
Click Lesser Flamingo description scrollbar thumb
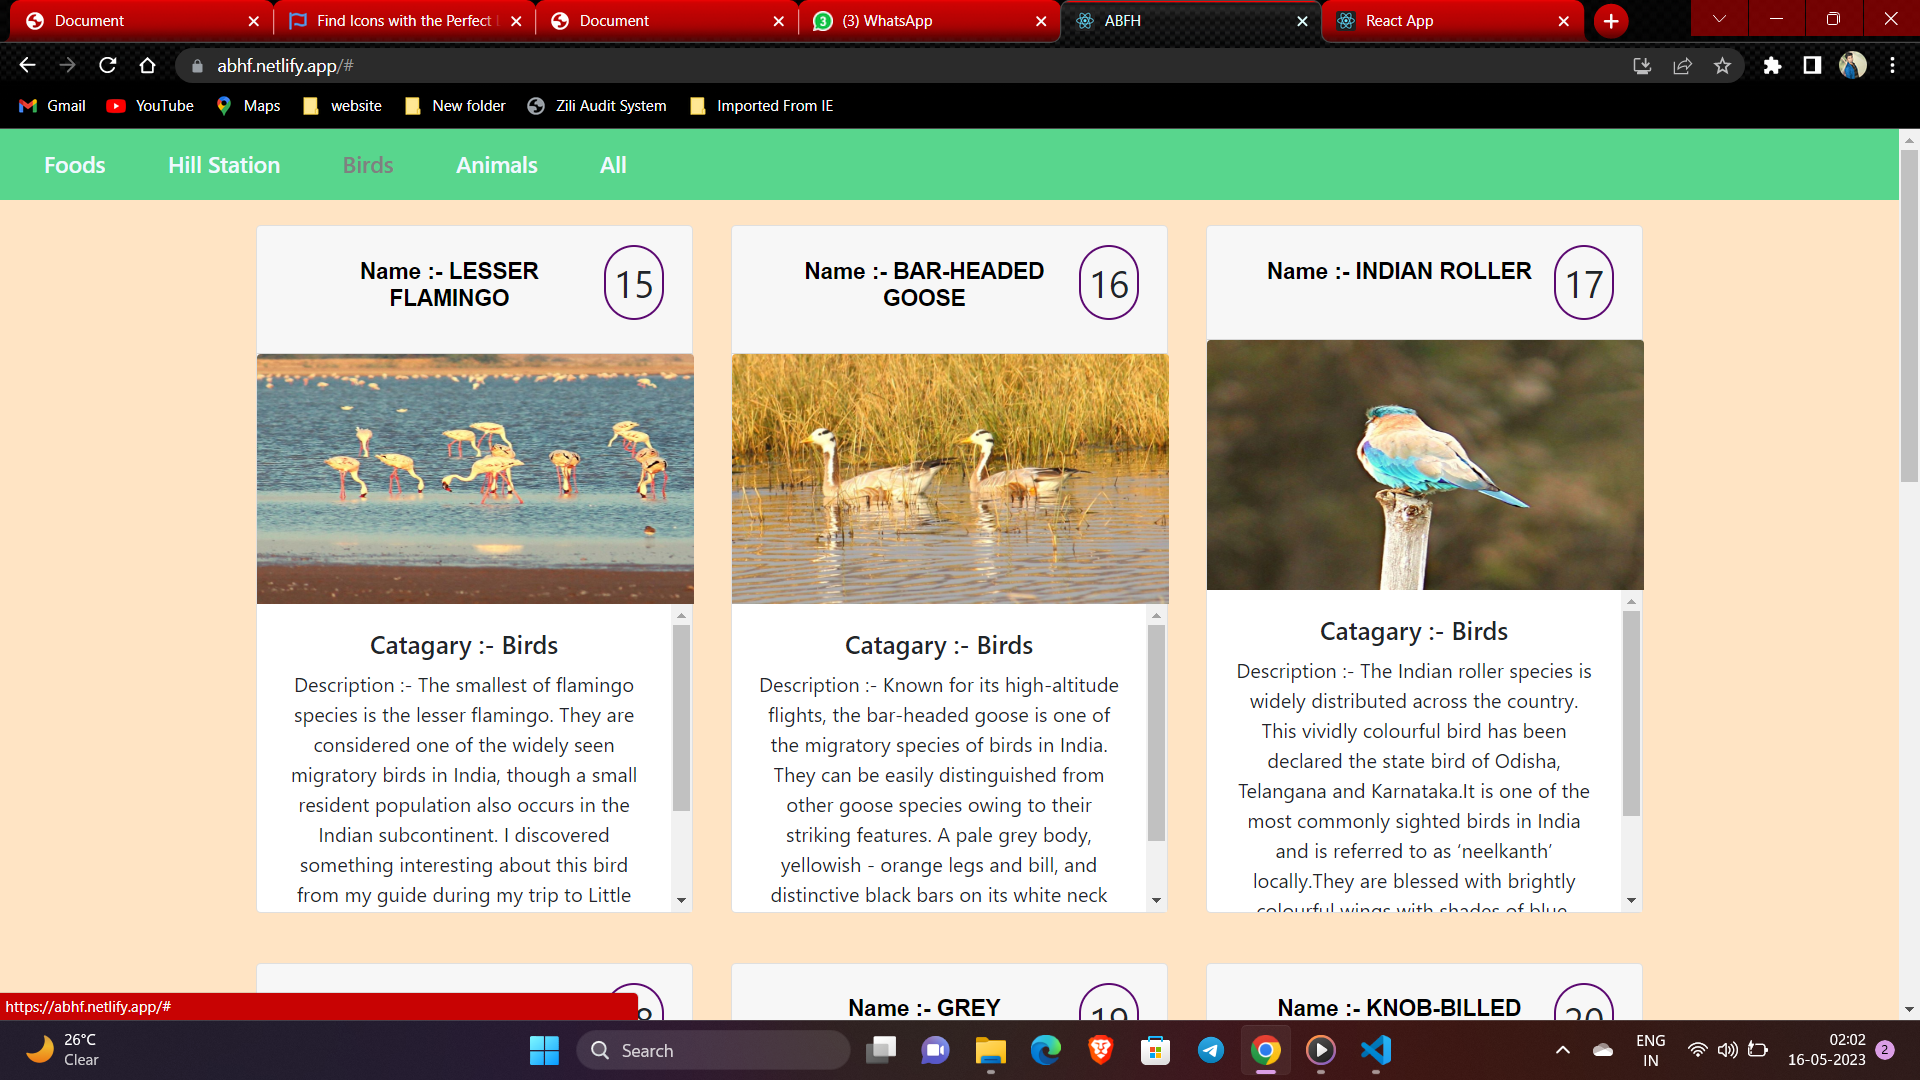[681, 718]
